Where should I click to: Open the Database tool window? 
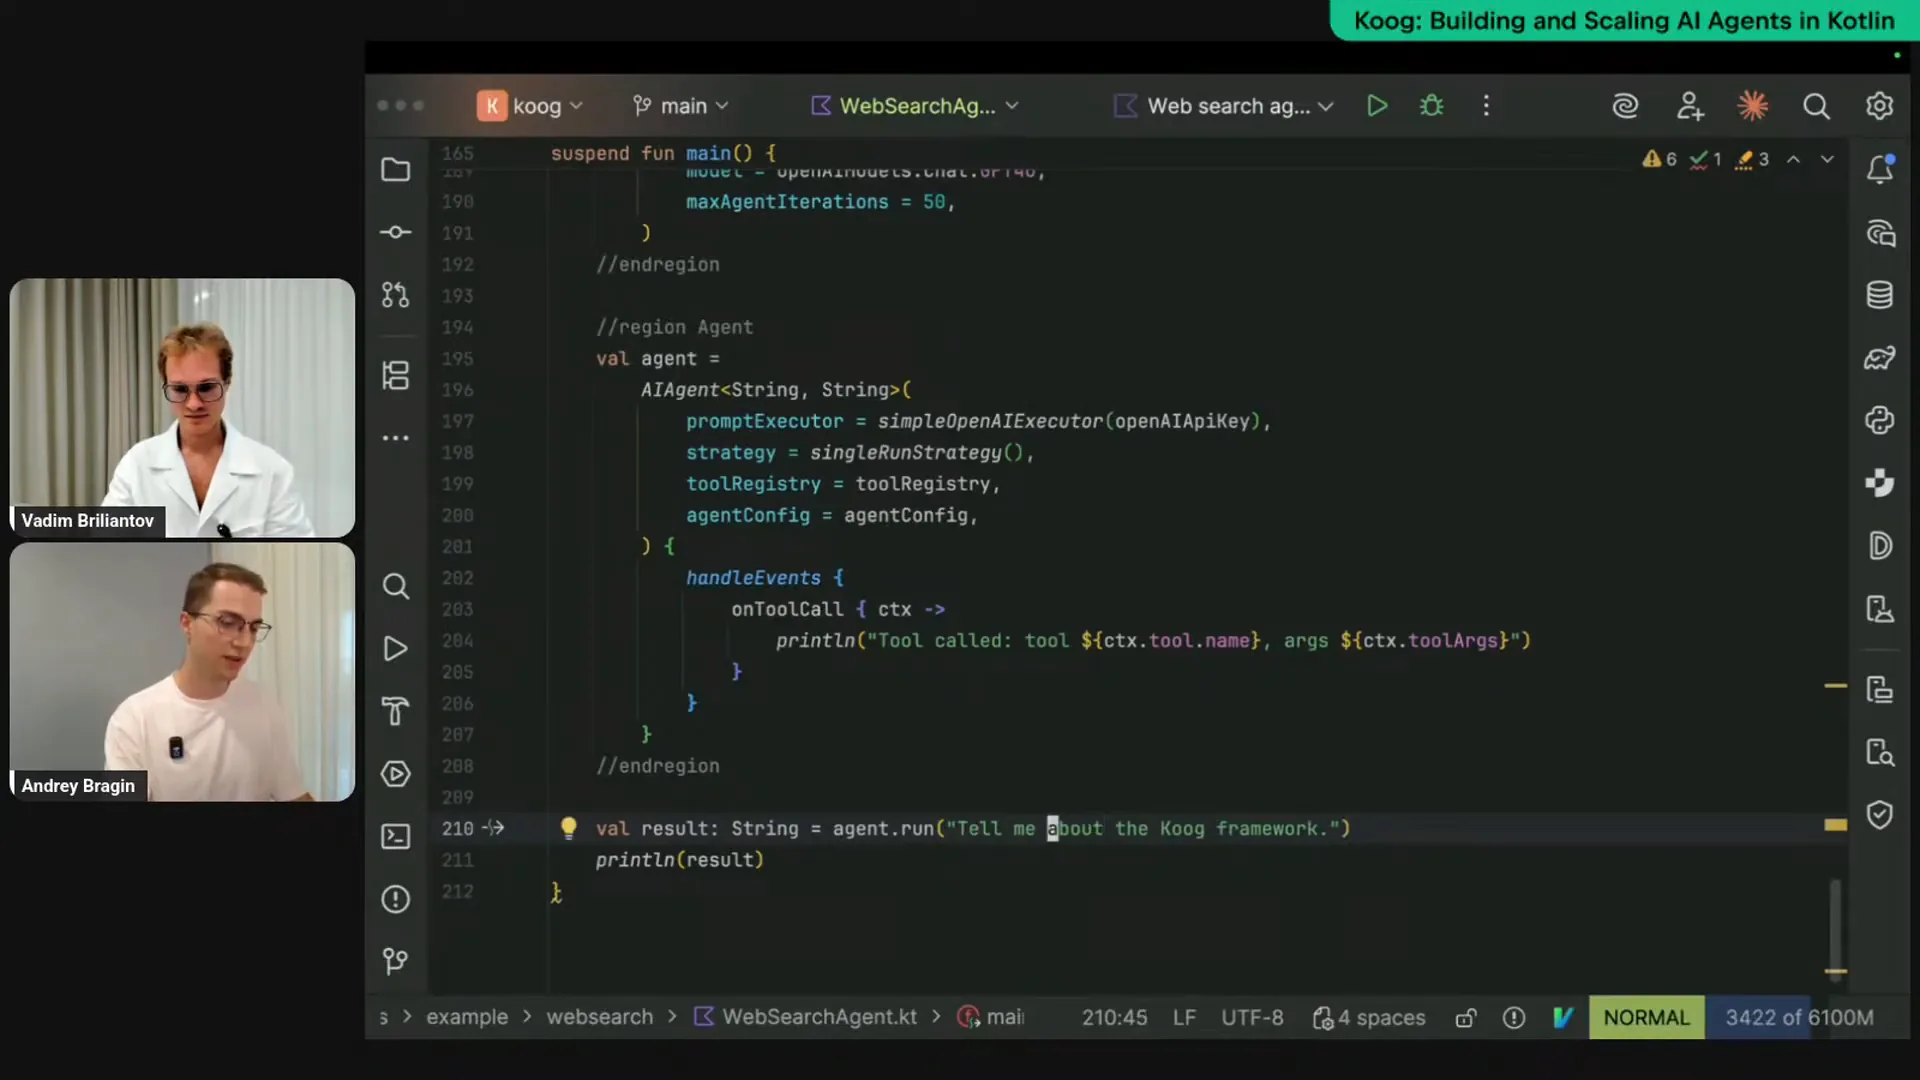[x=1880, y=295]
